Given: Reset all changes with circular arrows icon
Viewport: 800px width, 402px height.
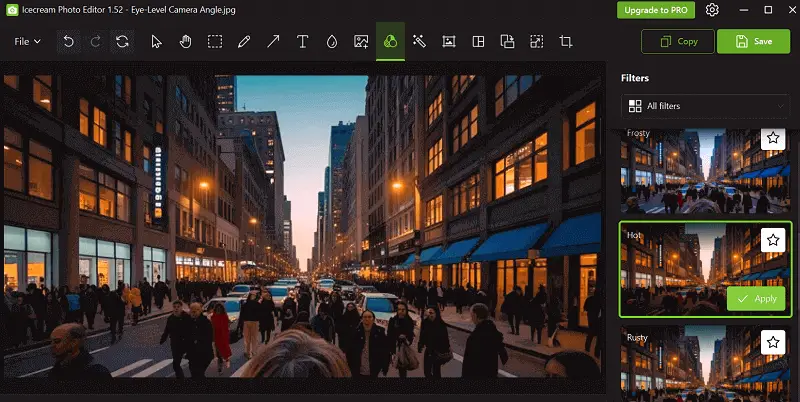Looking at the screenshot, I should pyautogui.click(x=122, y=42).
